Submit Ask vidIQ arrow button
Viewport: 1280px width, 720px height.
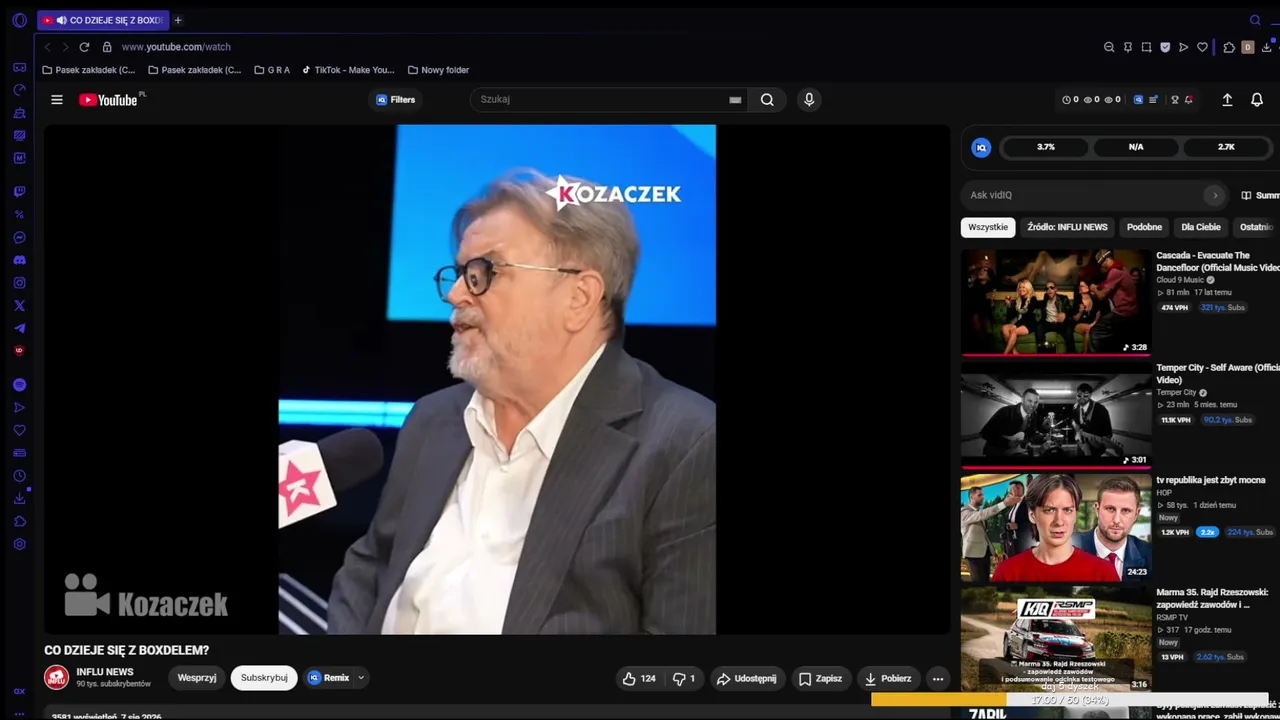click(1214, 195)
